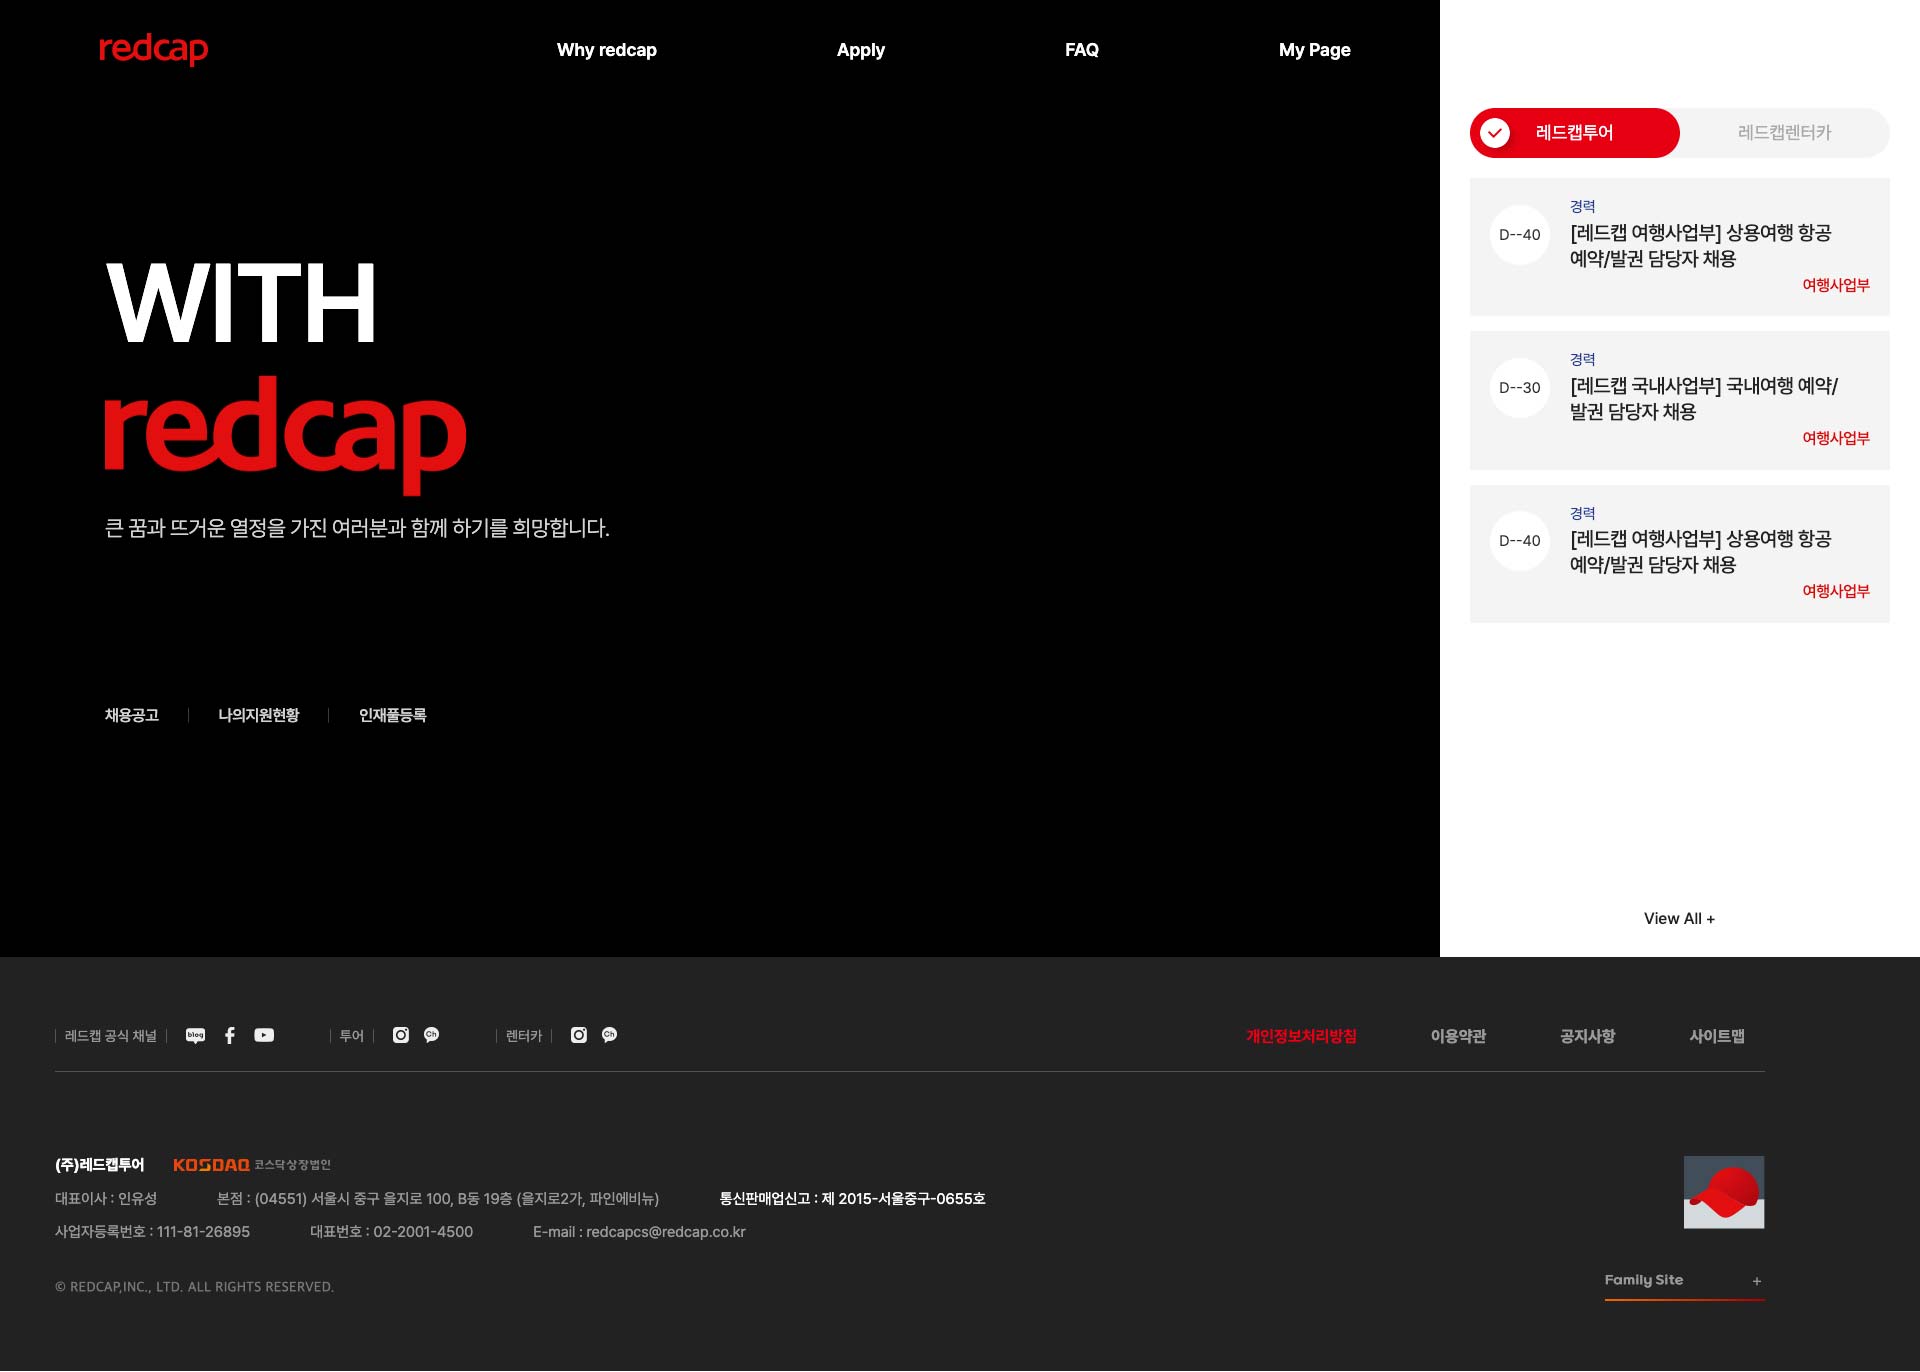
Task: Open the 나의지원현황 link
Action: (x=258, y=715)
